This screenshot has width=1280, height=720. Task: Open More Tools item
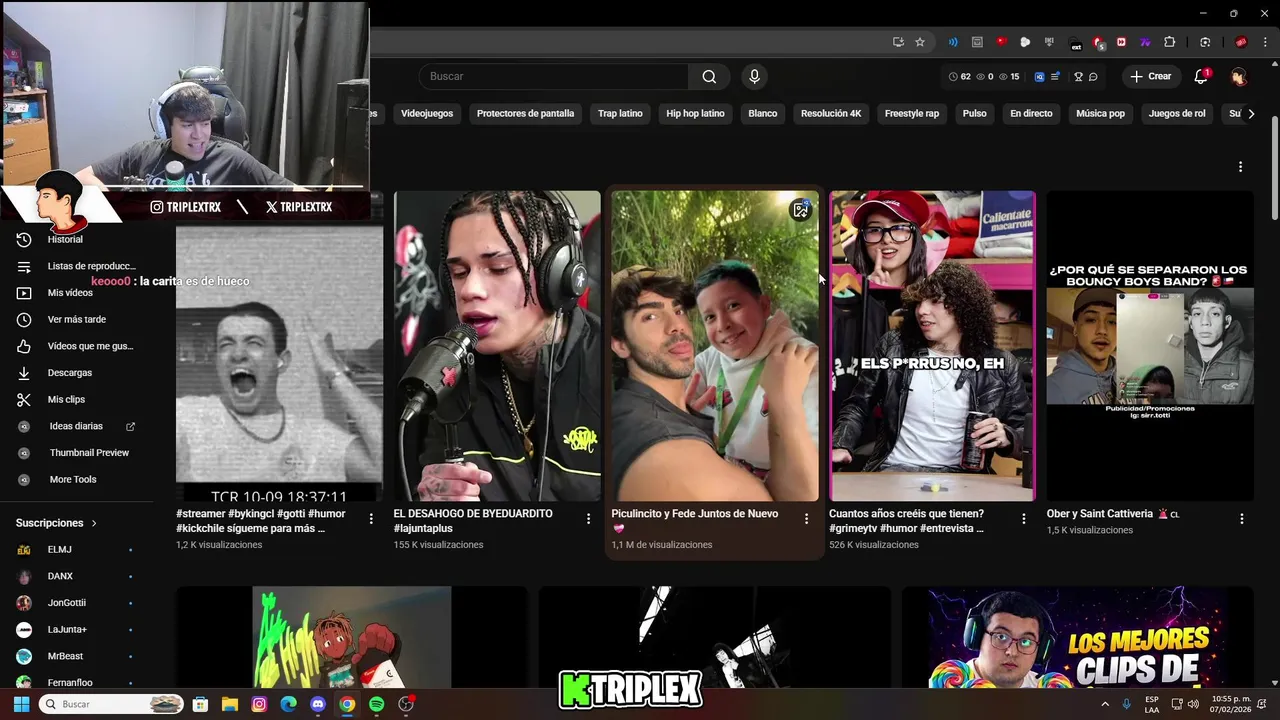(x=77, y=480)
